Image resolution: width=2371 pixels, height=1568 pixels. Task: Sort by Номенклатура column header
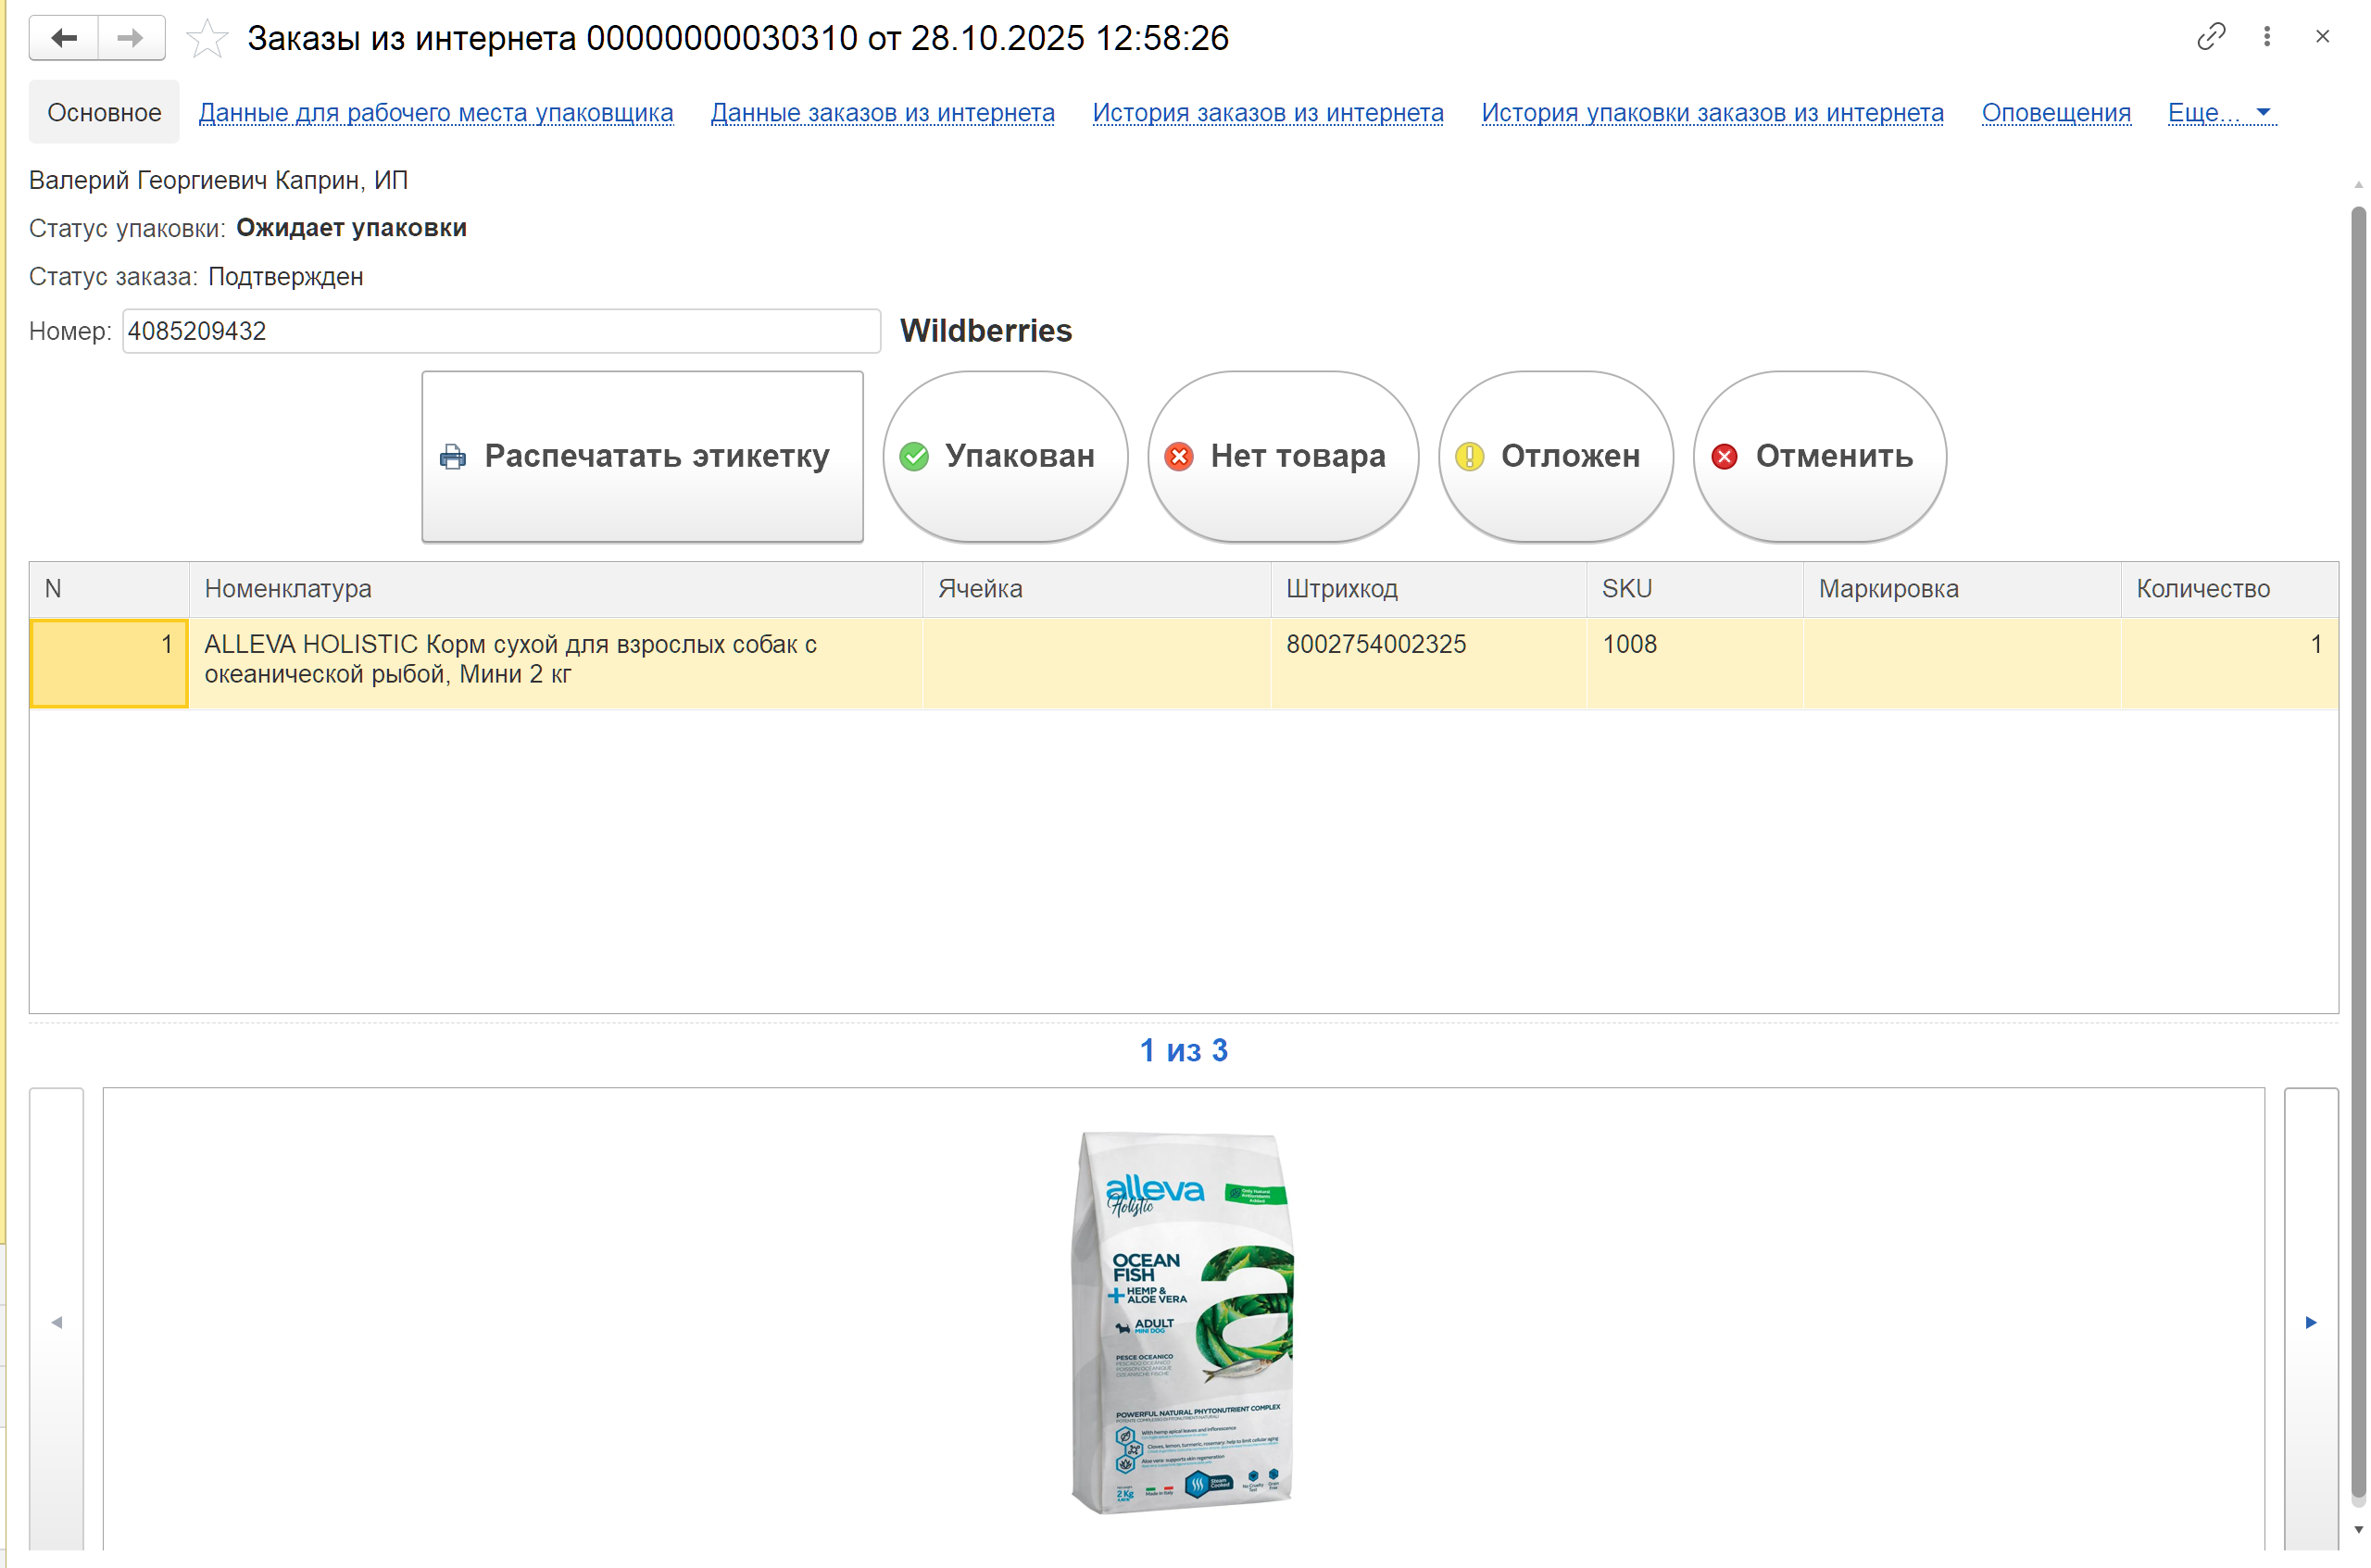(555, 589)
